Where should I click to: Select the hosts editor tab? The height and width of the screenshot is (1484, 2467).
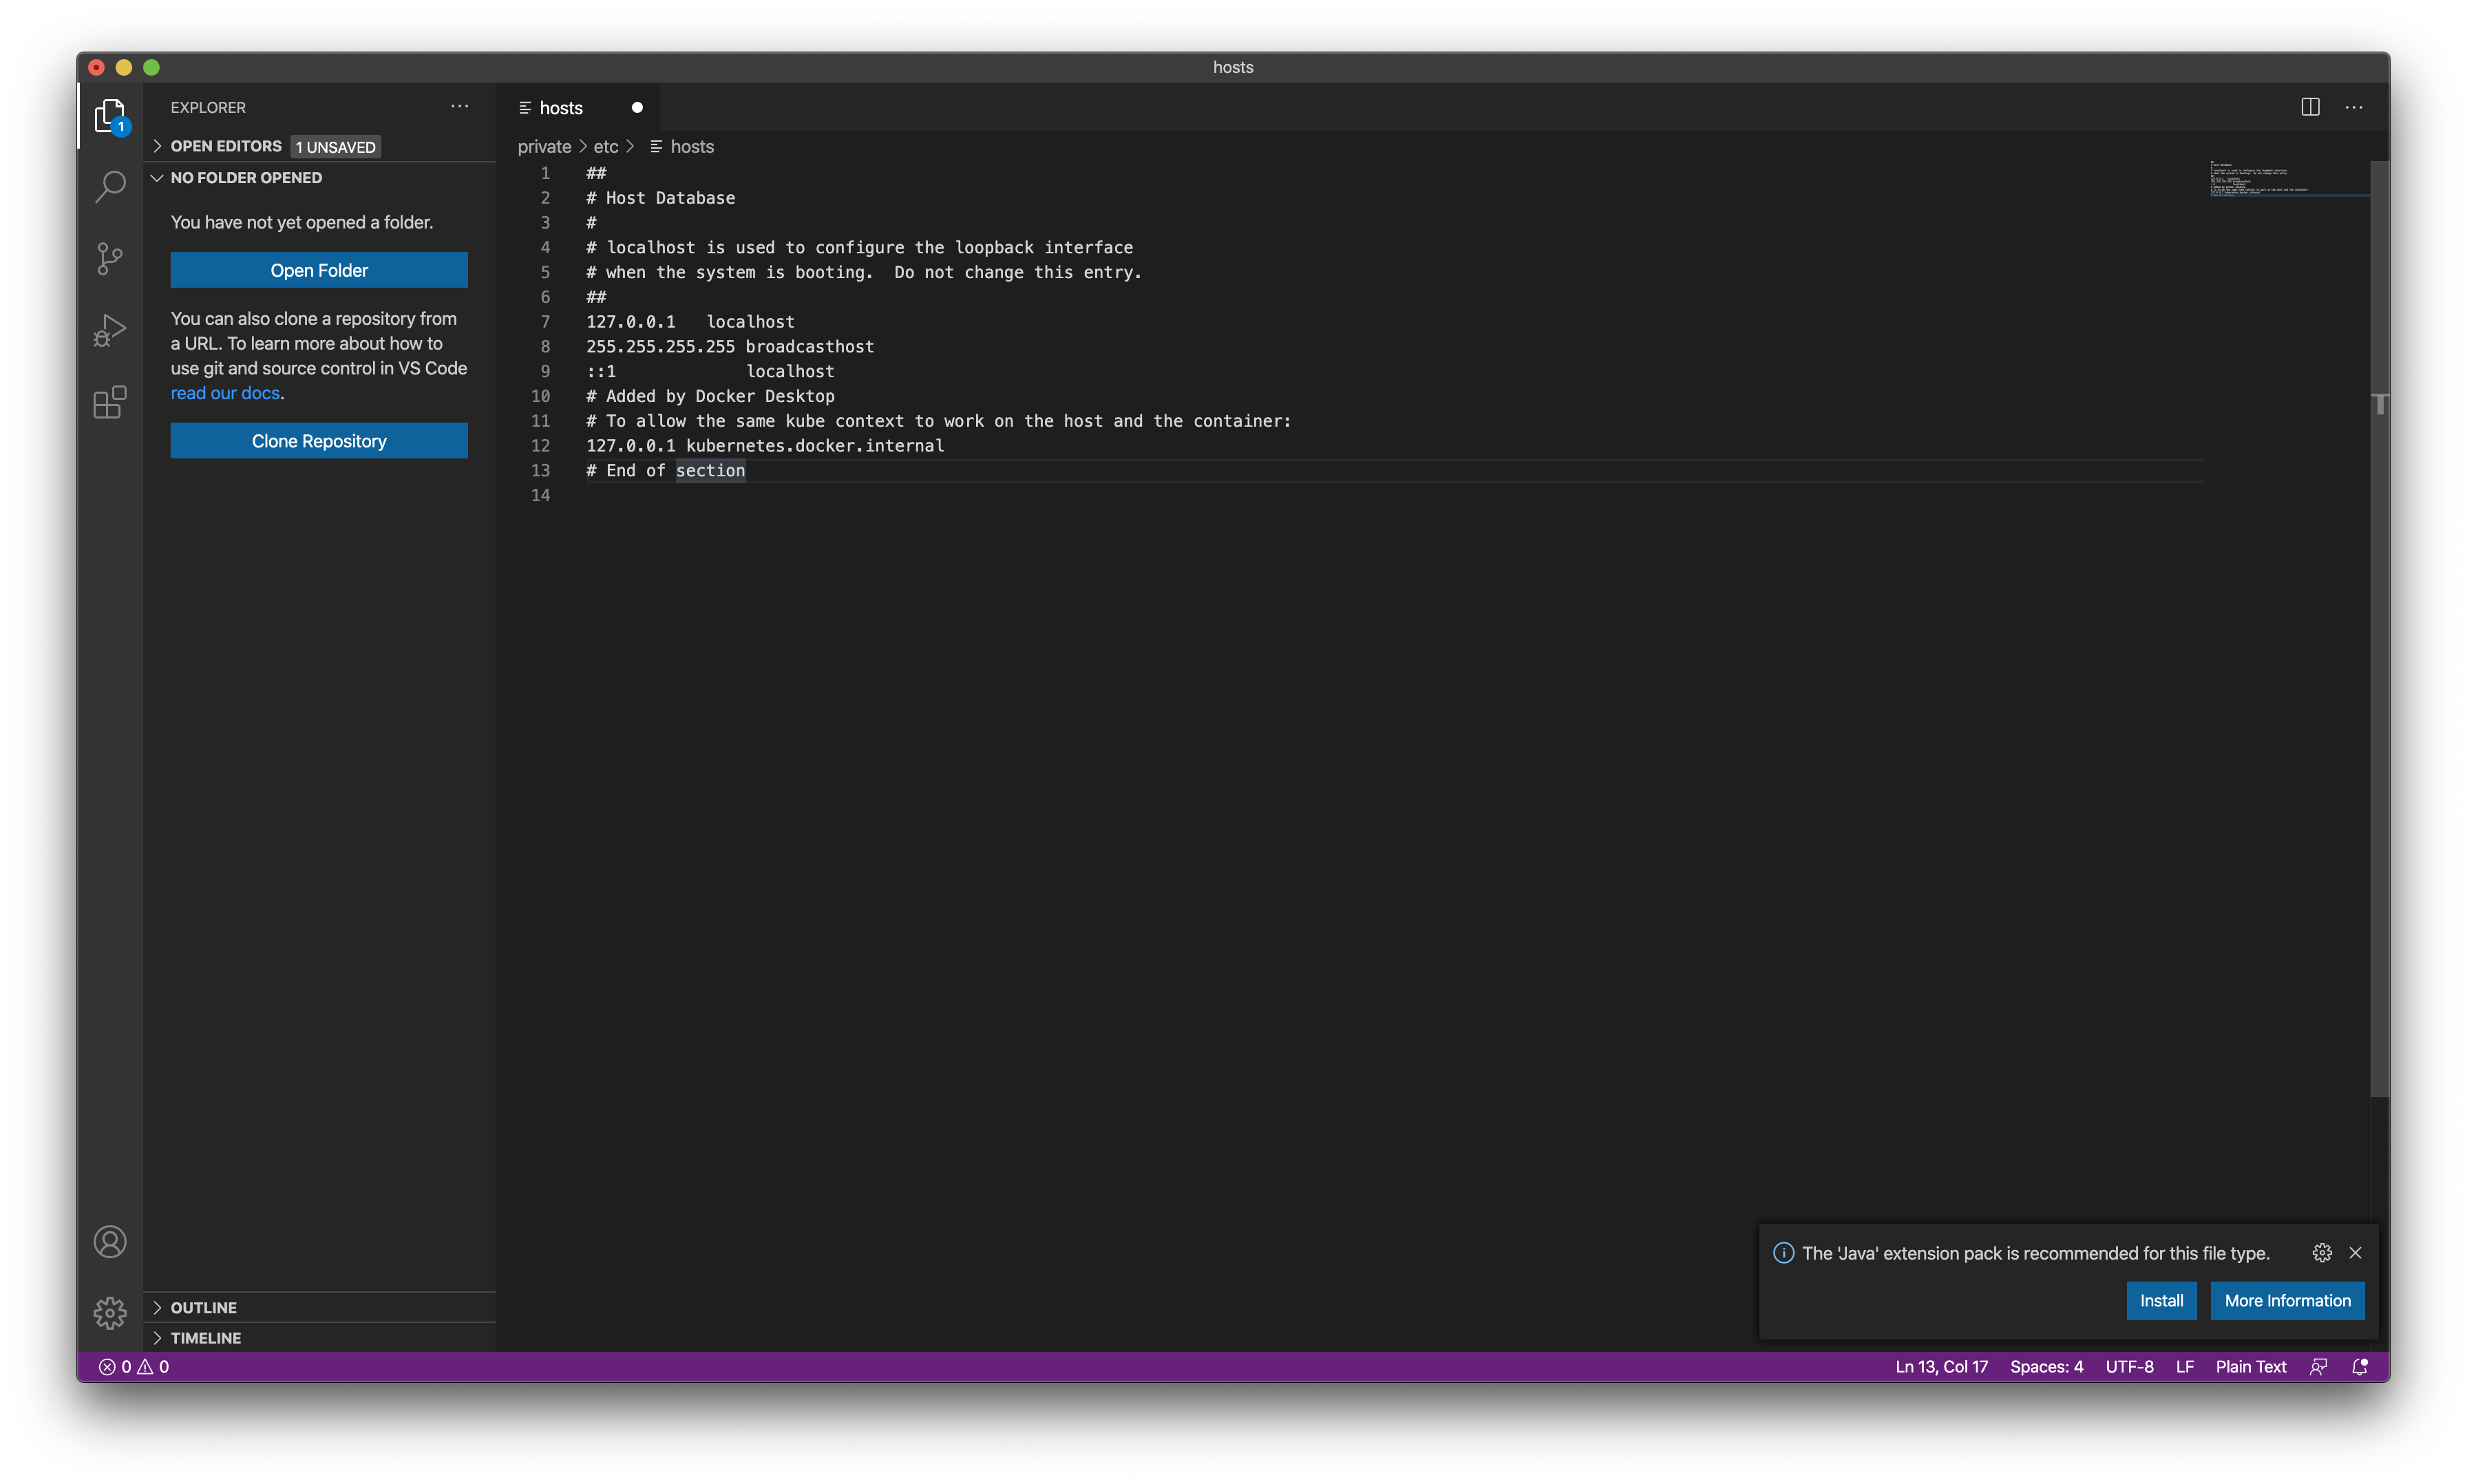[561, 108]
